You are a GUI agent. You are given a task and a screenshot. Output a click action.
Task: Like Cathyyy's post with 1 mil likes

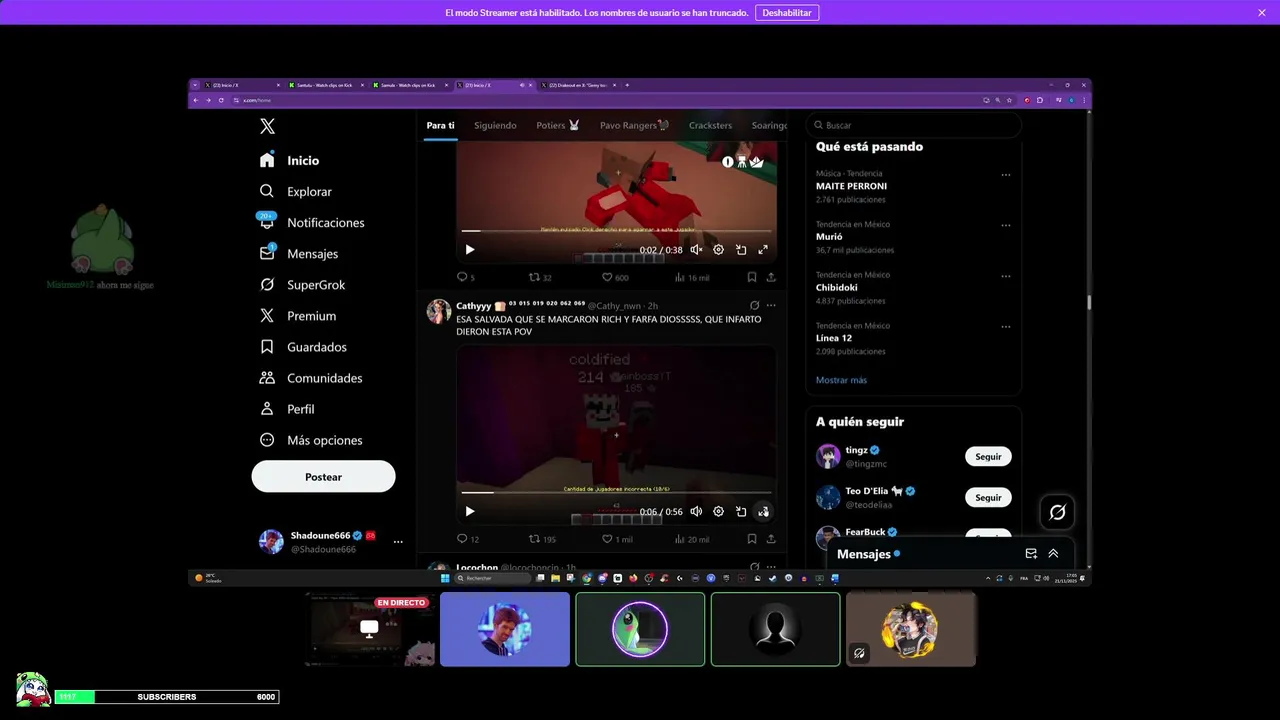[617, 539]
